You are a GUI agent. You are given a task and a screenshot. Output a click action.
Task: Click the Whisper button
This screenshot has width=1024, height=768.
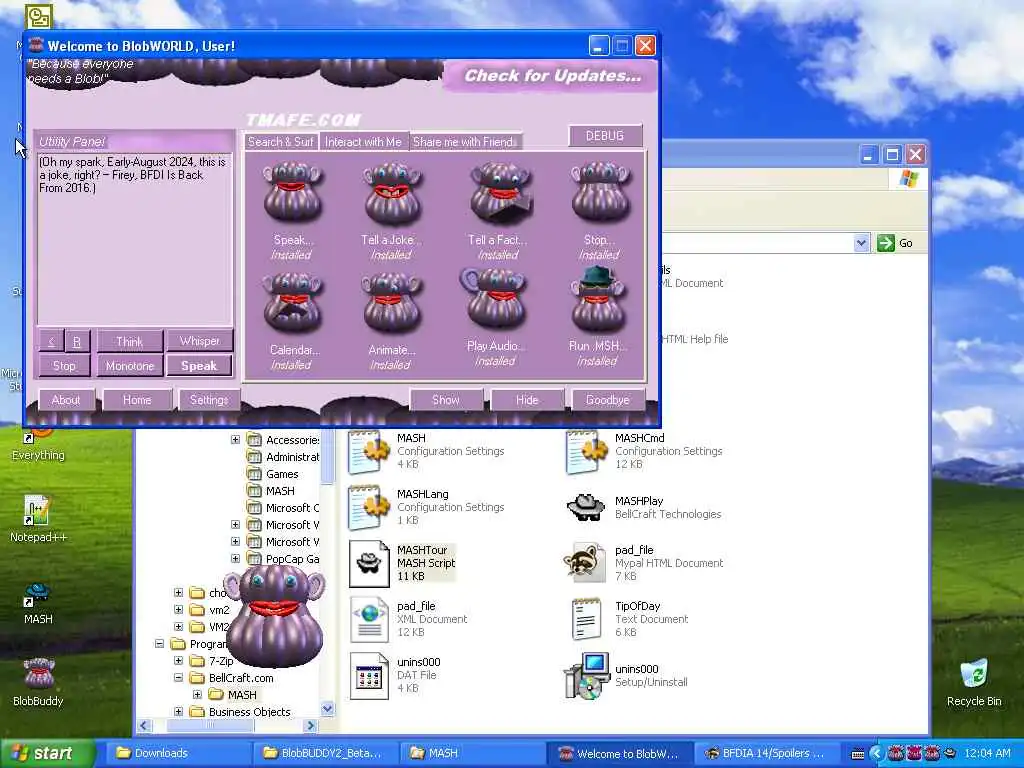[200, 341]
